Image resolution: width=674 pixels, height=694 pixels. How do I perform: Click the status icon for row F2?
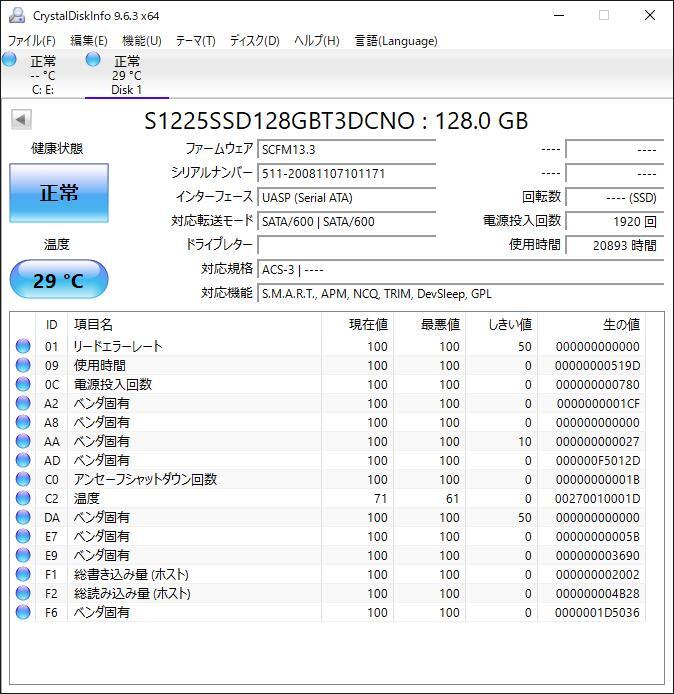click(x=23, y=594)
